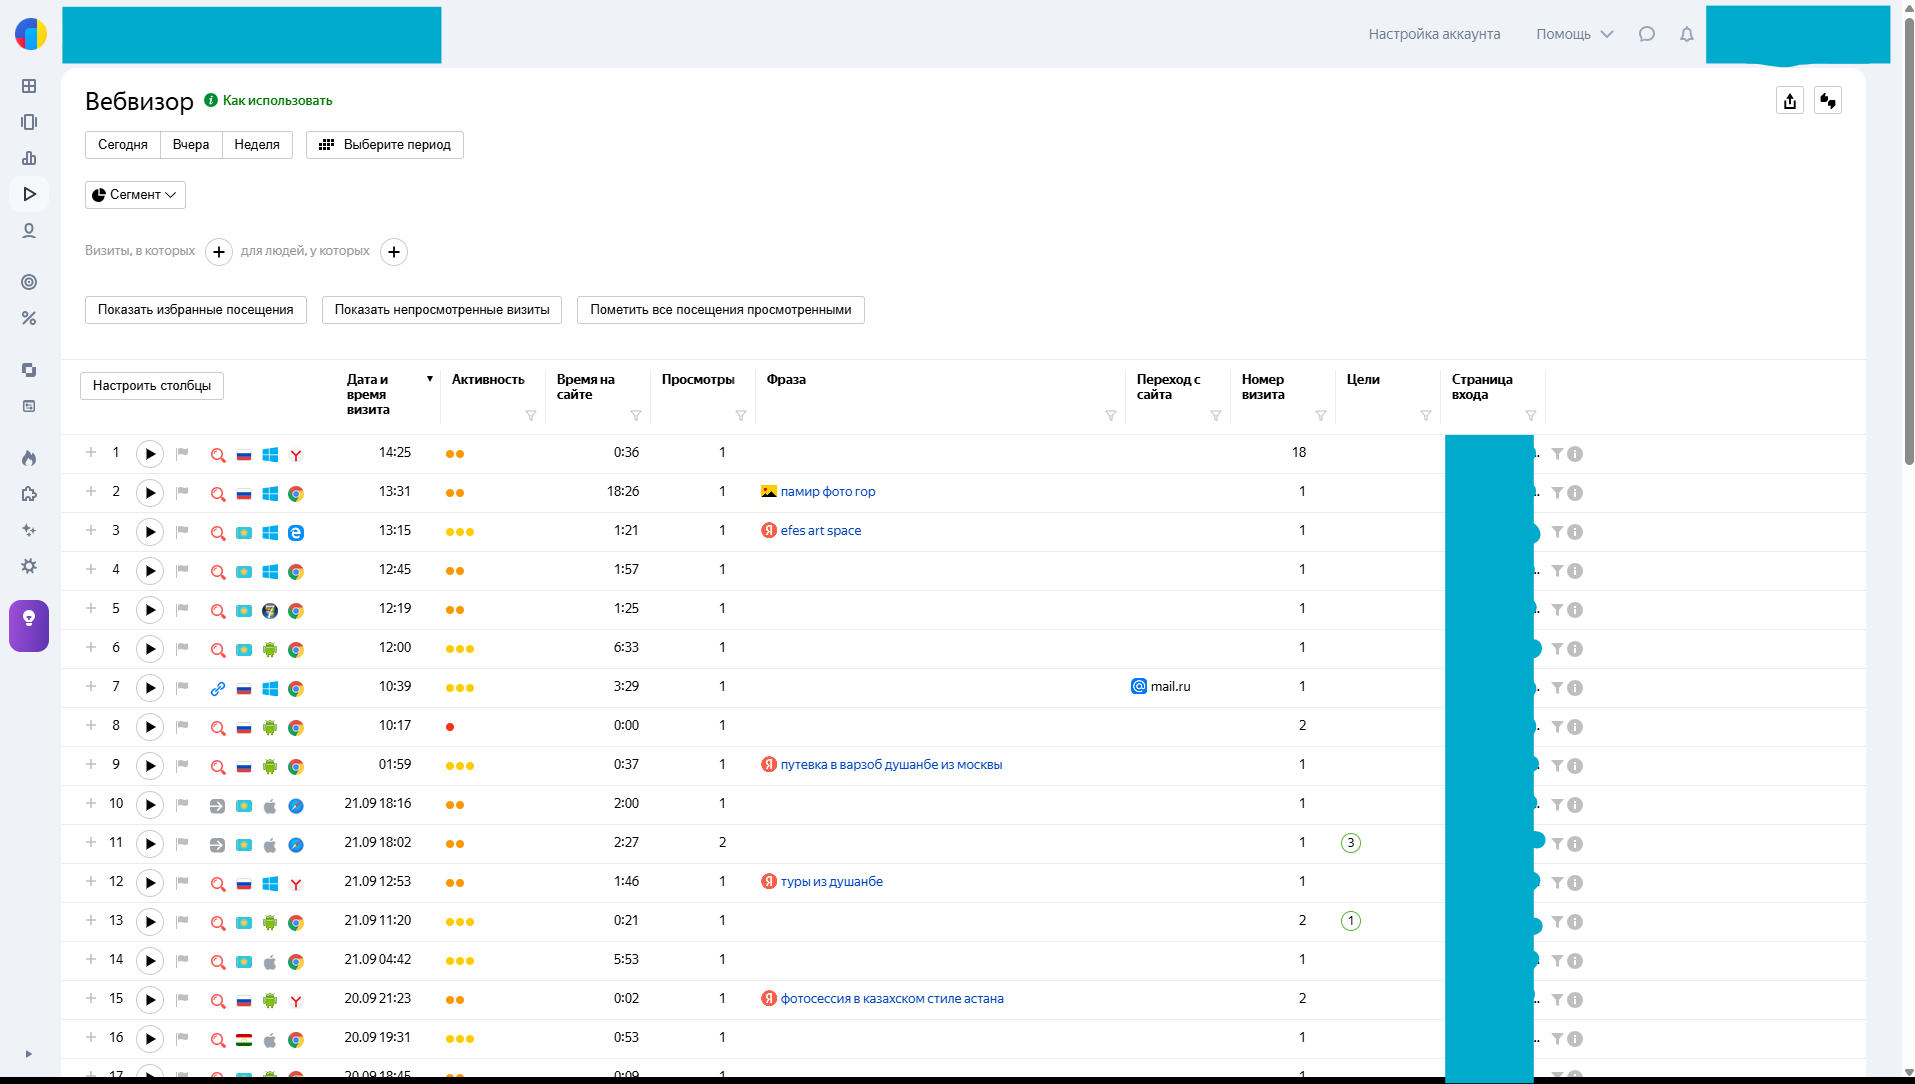Open the Вебвизор play icon in sidebar

[29, 194]
